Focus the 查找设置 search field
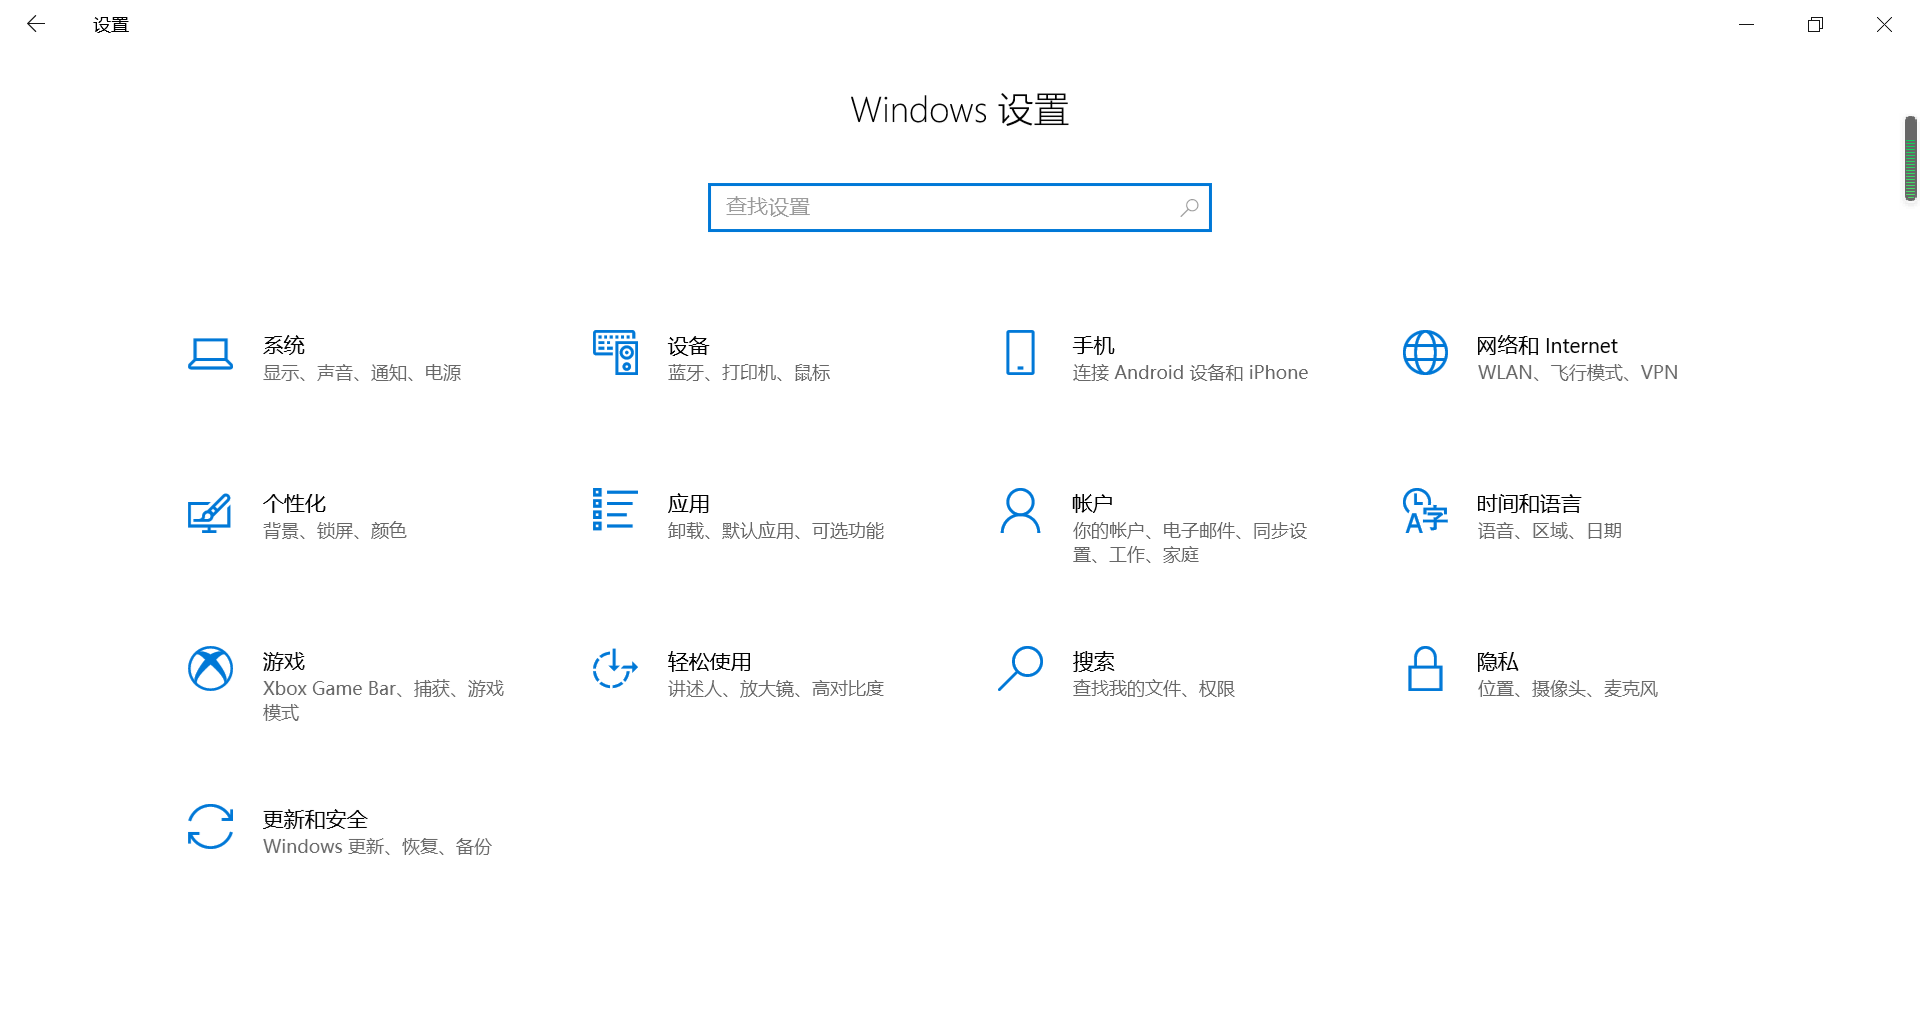1920x1020 pixels. tap(959, 207)
